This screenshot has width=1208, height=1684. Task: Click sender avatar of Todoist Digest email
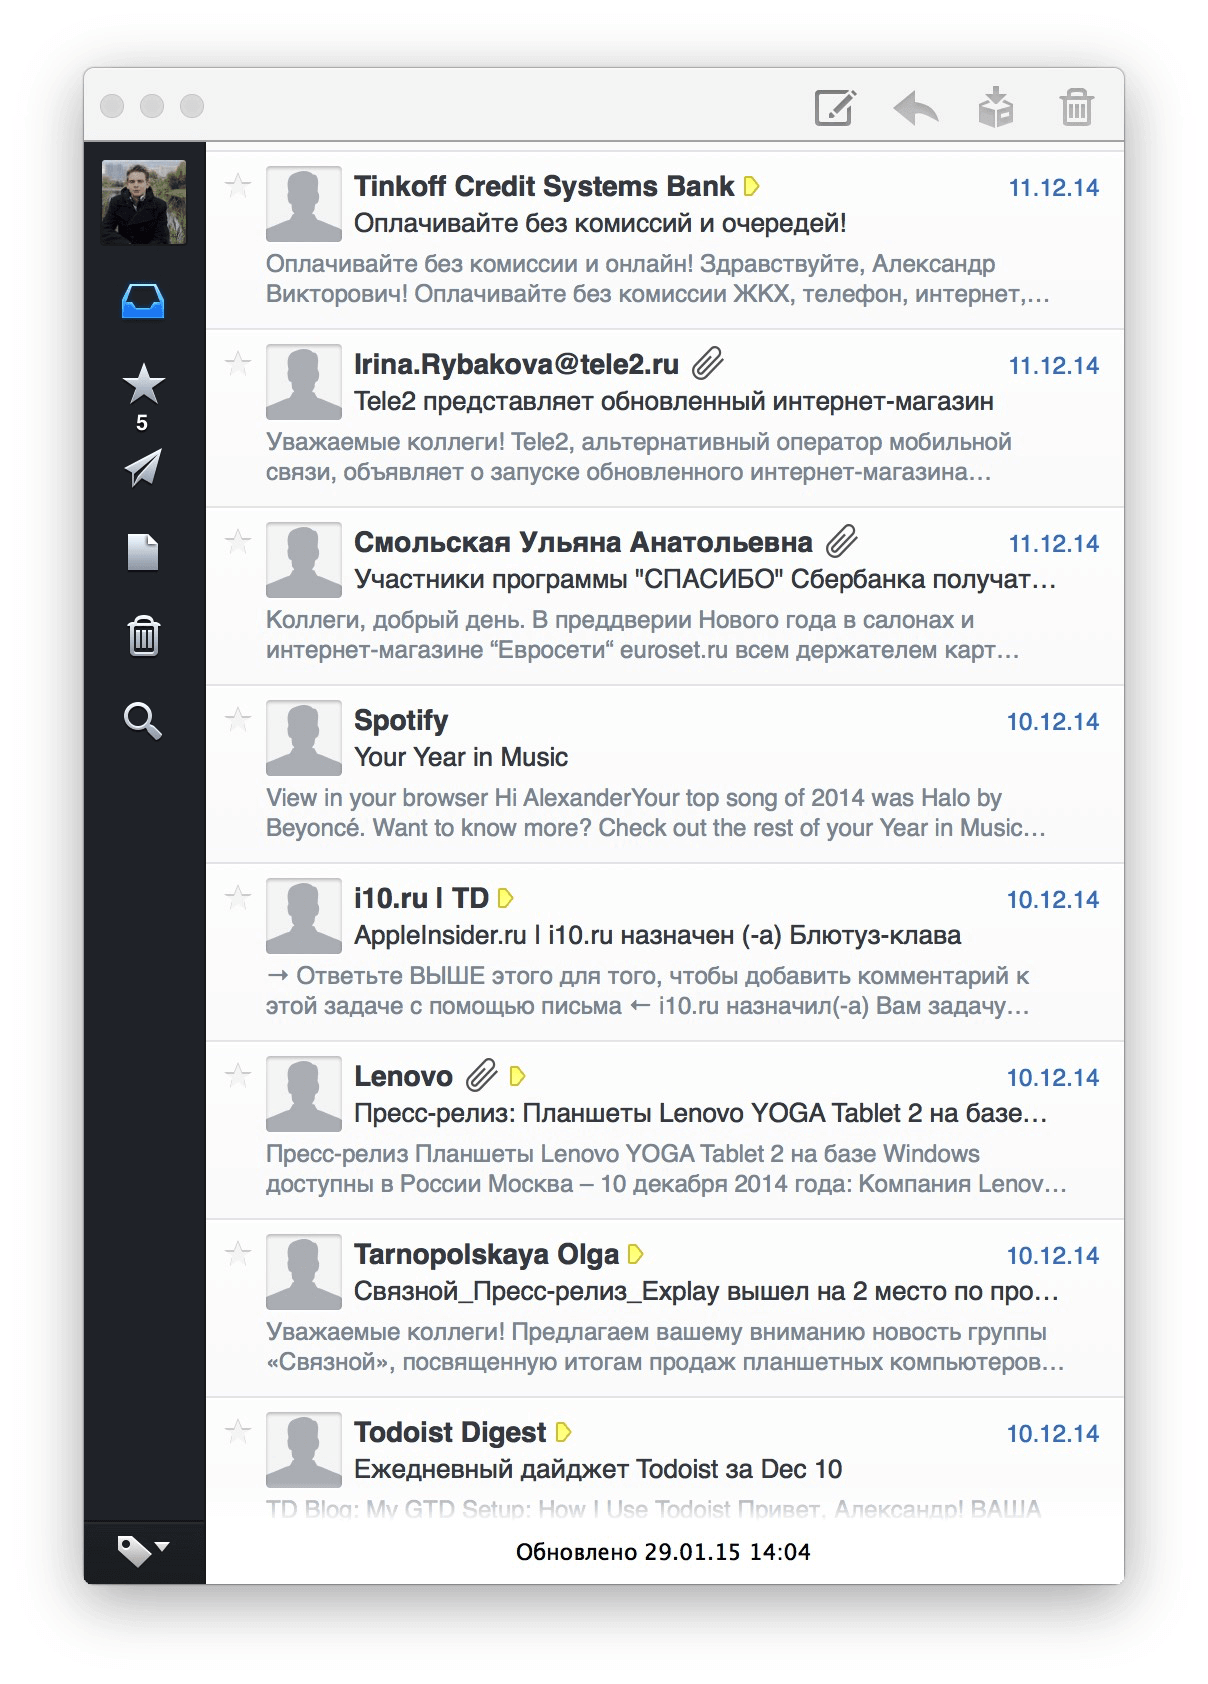click(304, 1450)
